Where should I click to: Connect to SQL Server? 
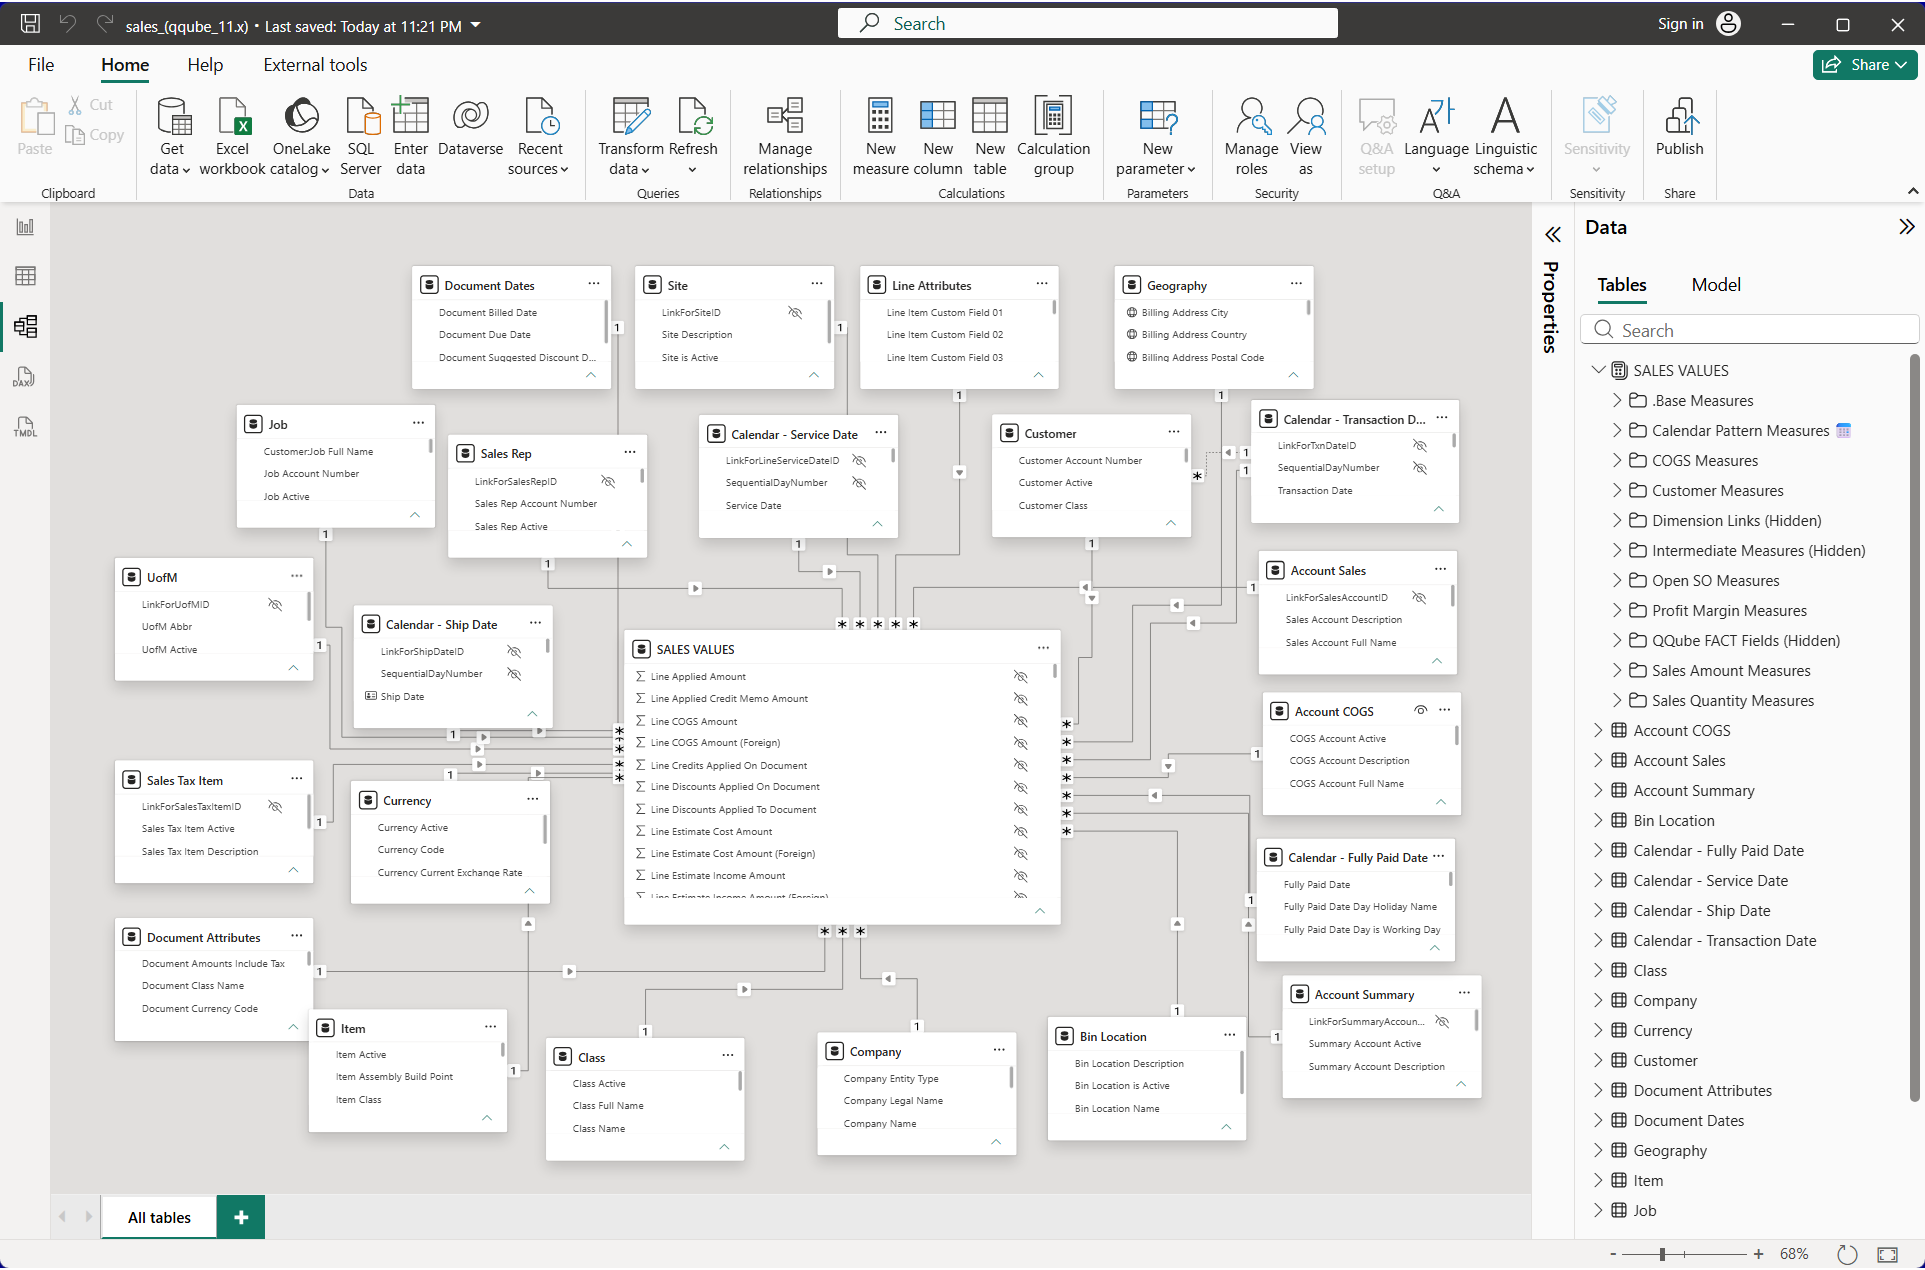tap(361, 137)
